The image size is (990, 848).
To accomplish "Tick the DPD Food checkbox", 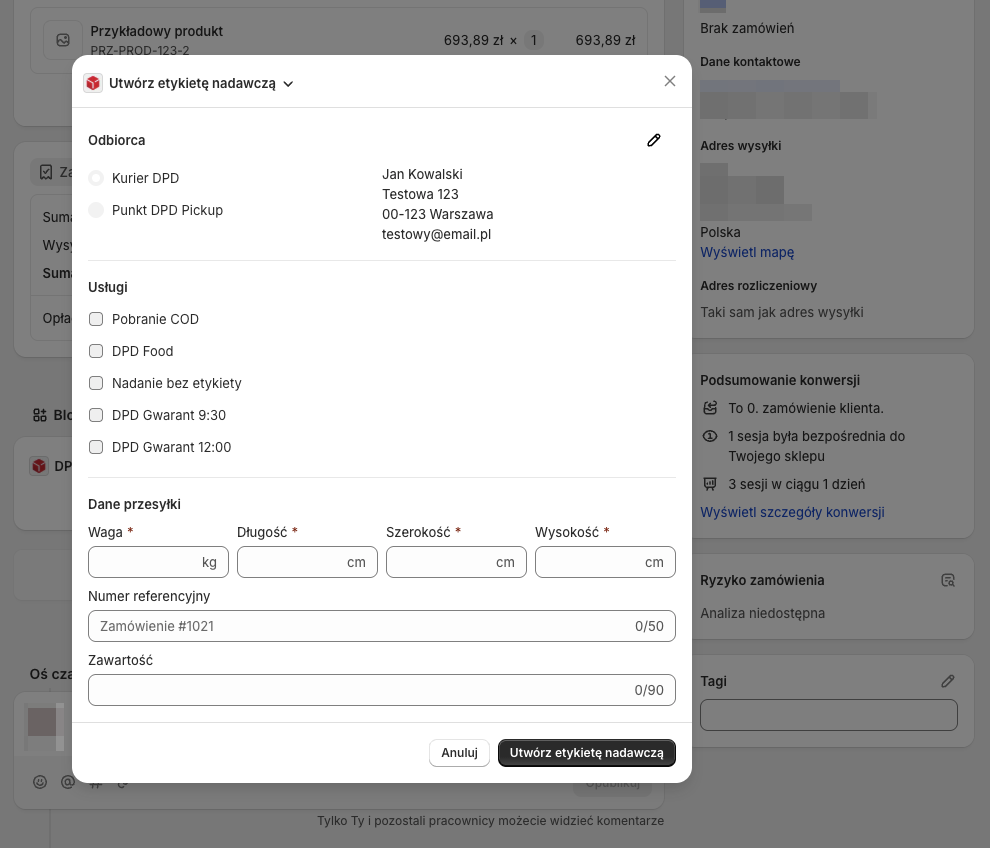I will (96, 351).
